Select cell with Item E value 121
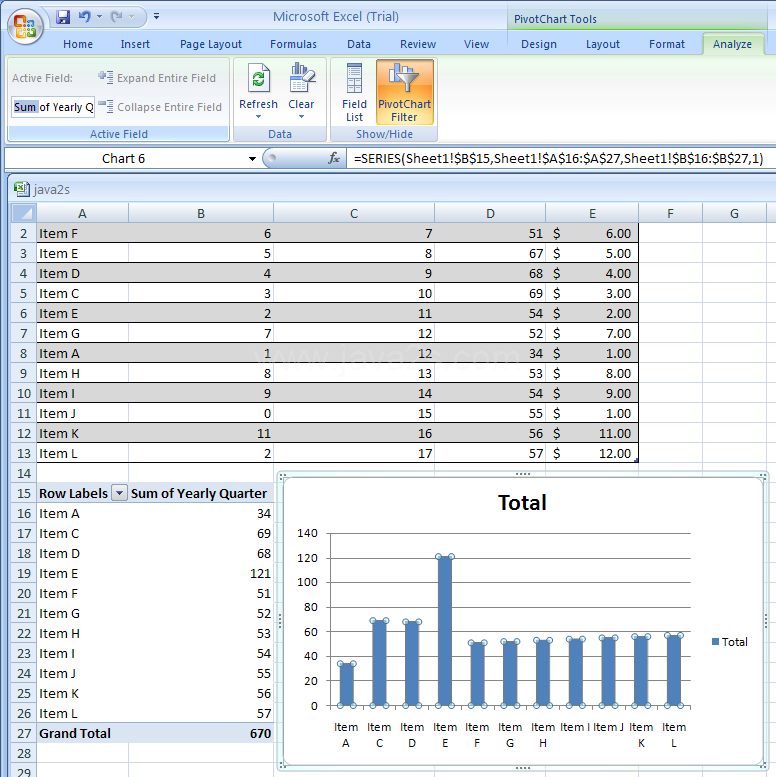The width and height of the screenshot is (776, 777). click(x=201, y=573)
